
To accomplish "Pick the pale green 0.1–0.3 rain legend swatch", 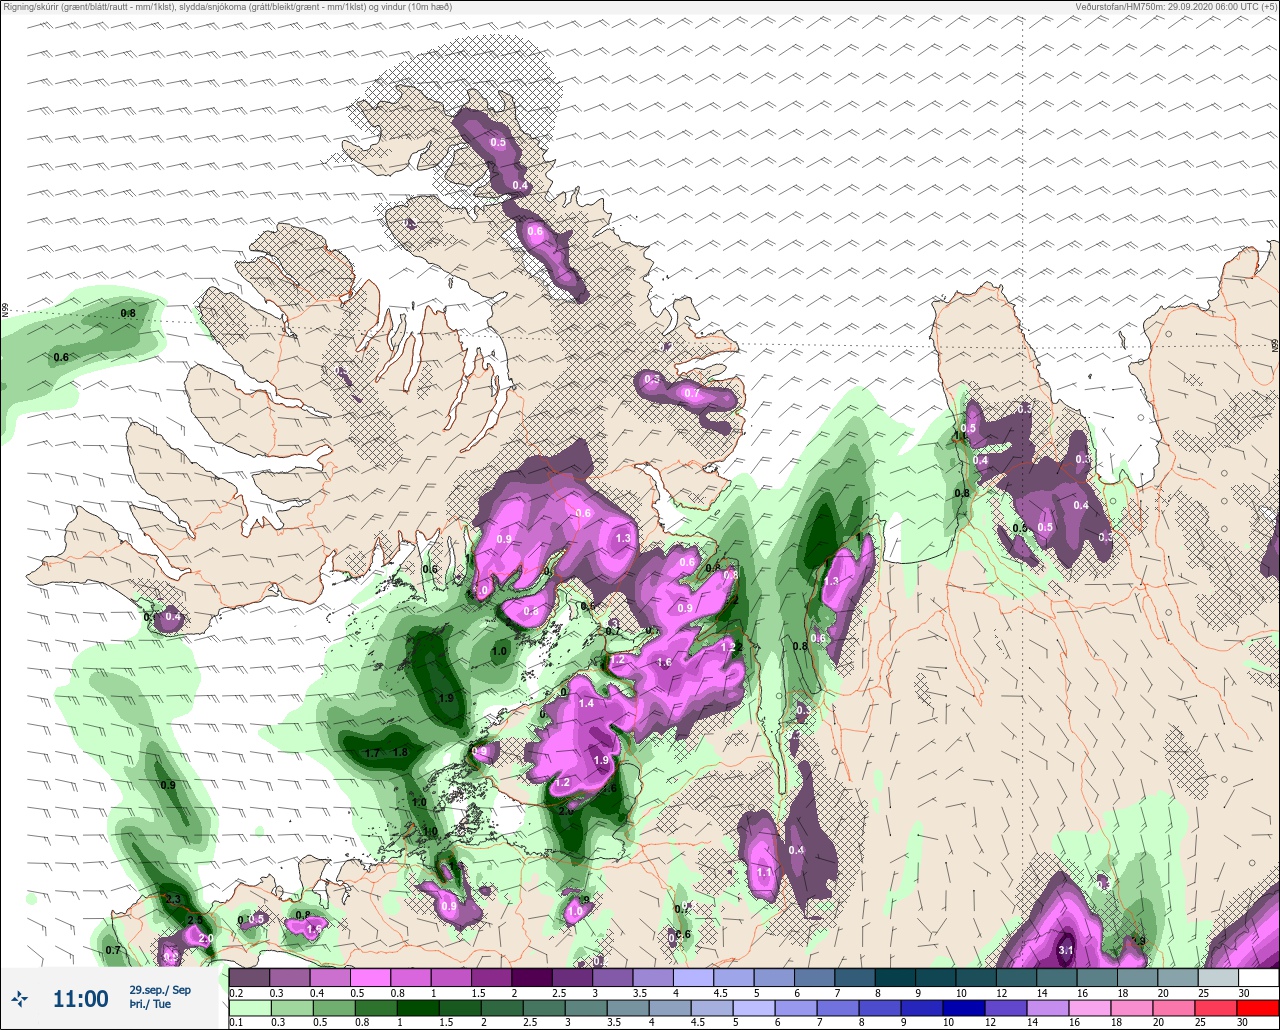I will [250, 1008].
